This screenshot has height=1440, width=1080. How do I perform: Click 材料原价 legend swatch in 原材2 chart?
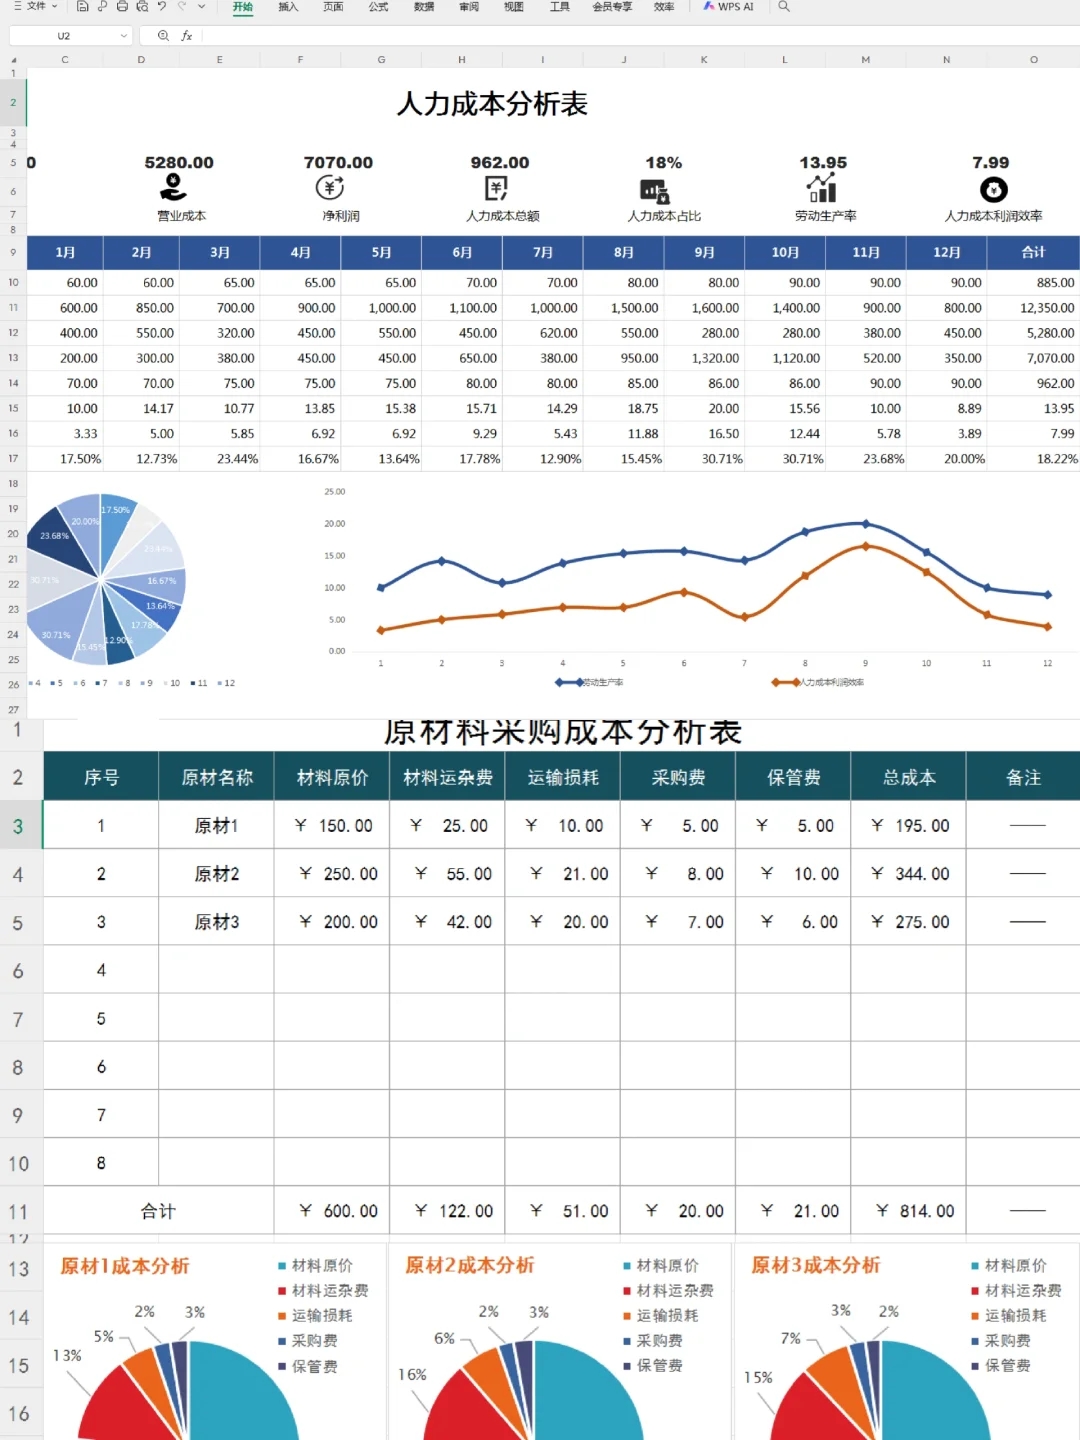tap(627, 1266)
